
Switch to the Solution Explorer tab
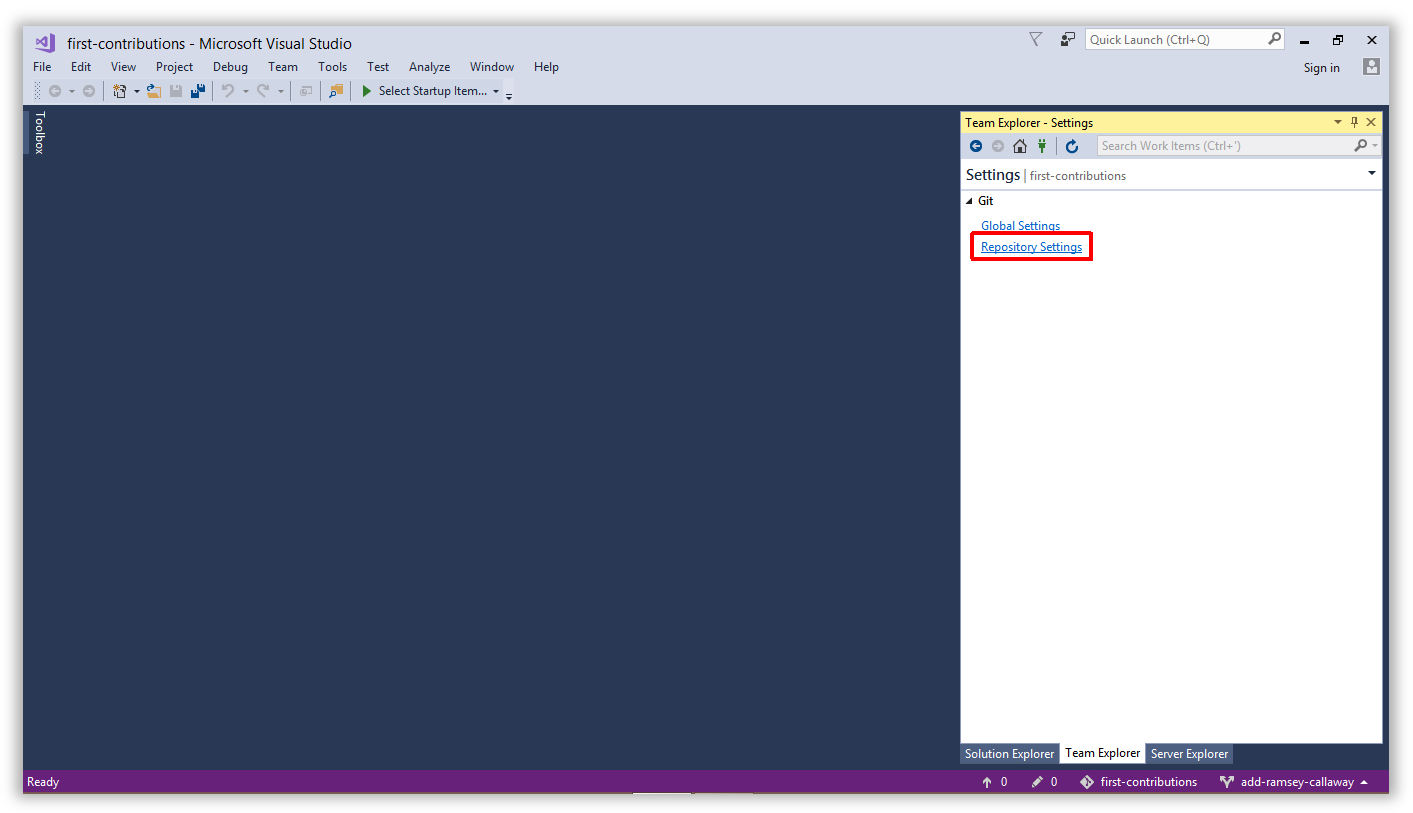[x=1009, y=754]
